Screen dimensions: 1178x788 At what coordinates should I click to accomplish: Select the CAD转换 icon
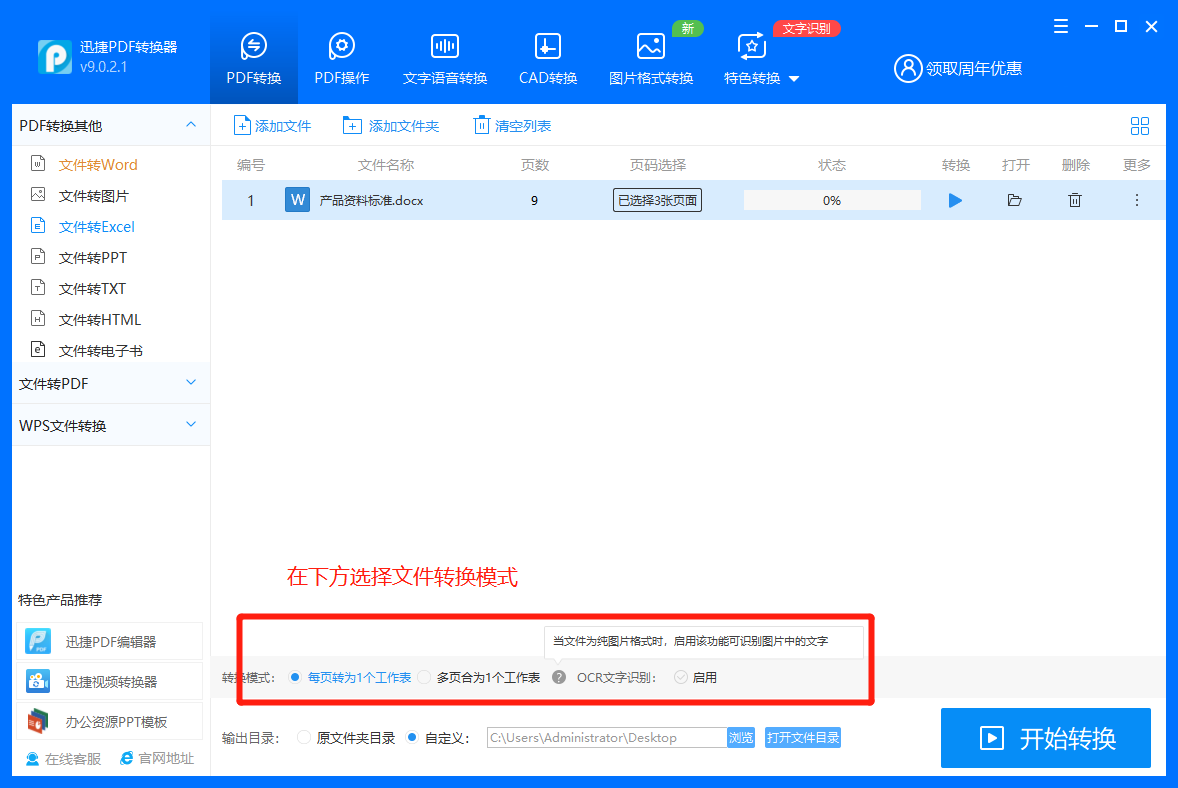[x=548, y=47]
